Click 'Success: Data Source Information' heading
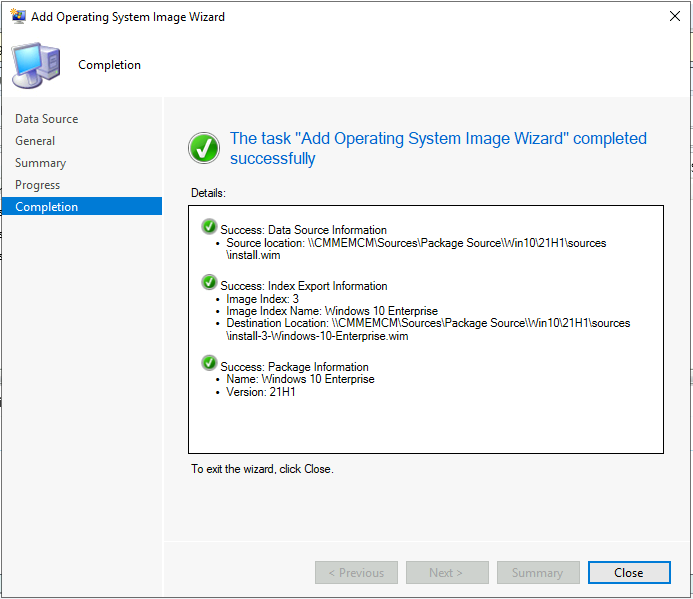Viewport: 693px width, 599px height. pyautogui.click(x=303, y=230)
